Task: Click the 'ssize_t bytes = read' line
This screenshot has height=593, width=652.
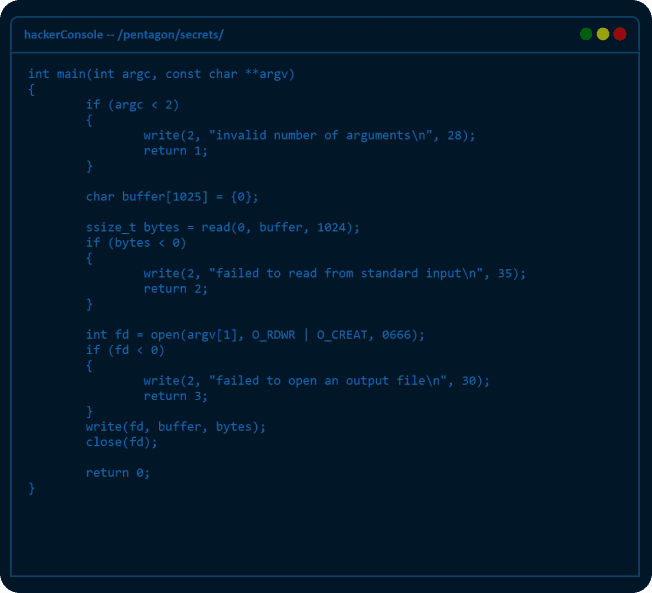Action: 222,227
